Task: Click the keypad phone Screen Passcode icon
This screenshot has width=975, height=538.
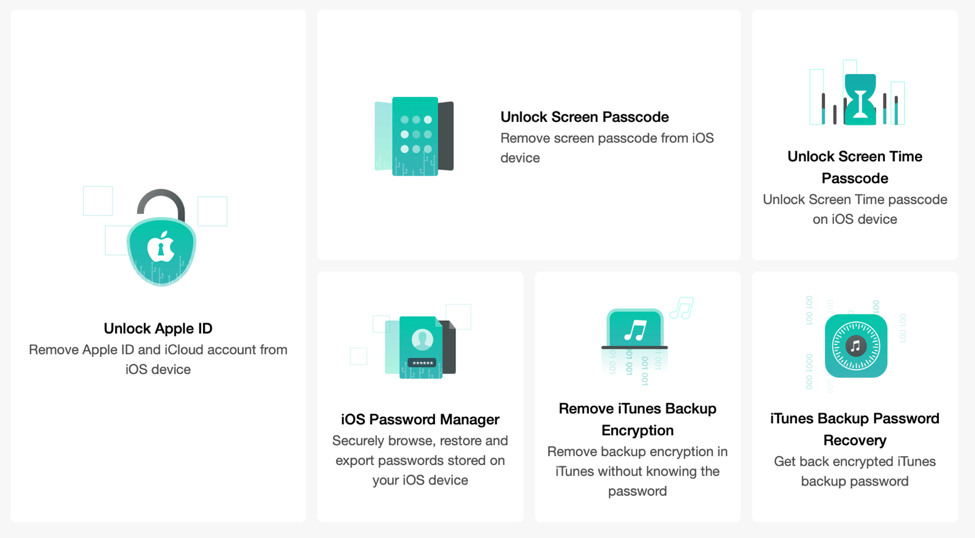Action: [x=414, y=136]
